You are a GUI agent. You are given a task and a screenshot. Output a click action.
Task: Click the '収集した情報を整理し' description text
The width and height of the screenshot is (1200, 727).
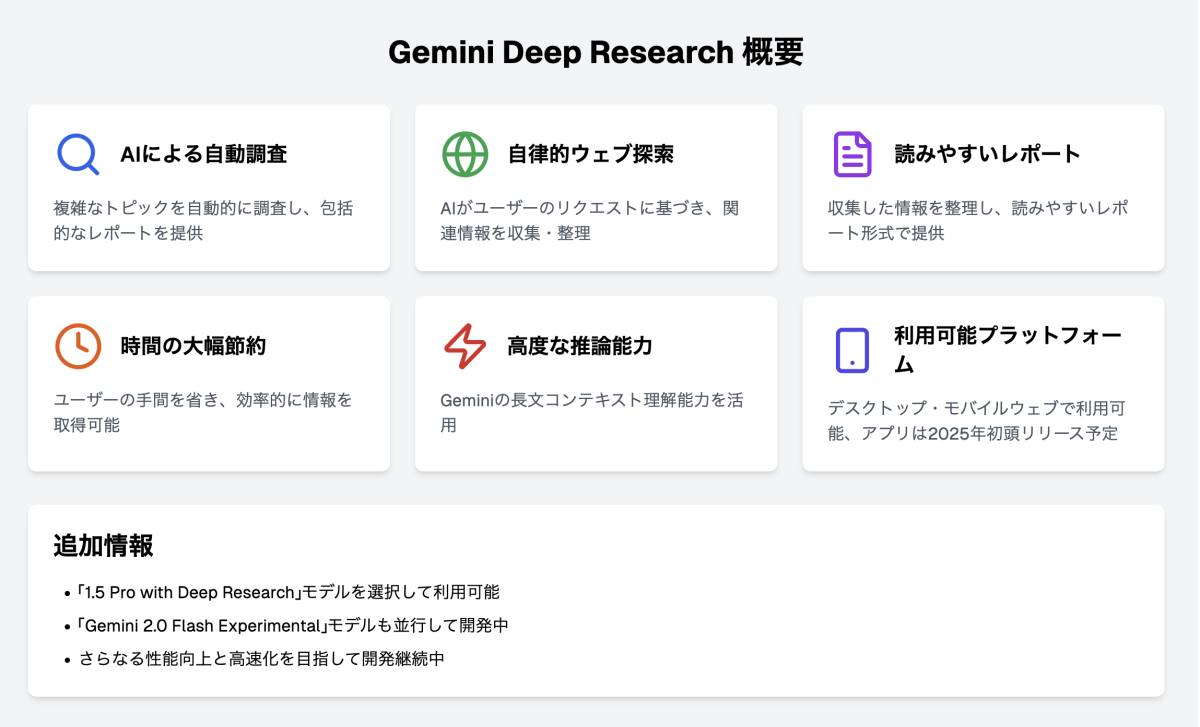pyautogui.click(x=978, y=221)
